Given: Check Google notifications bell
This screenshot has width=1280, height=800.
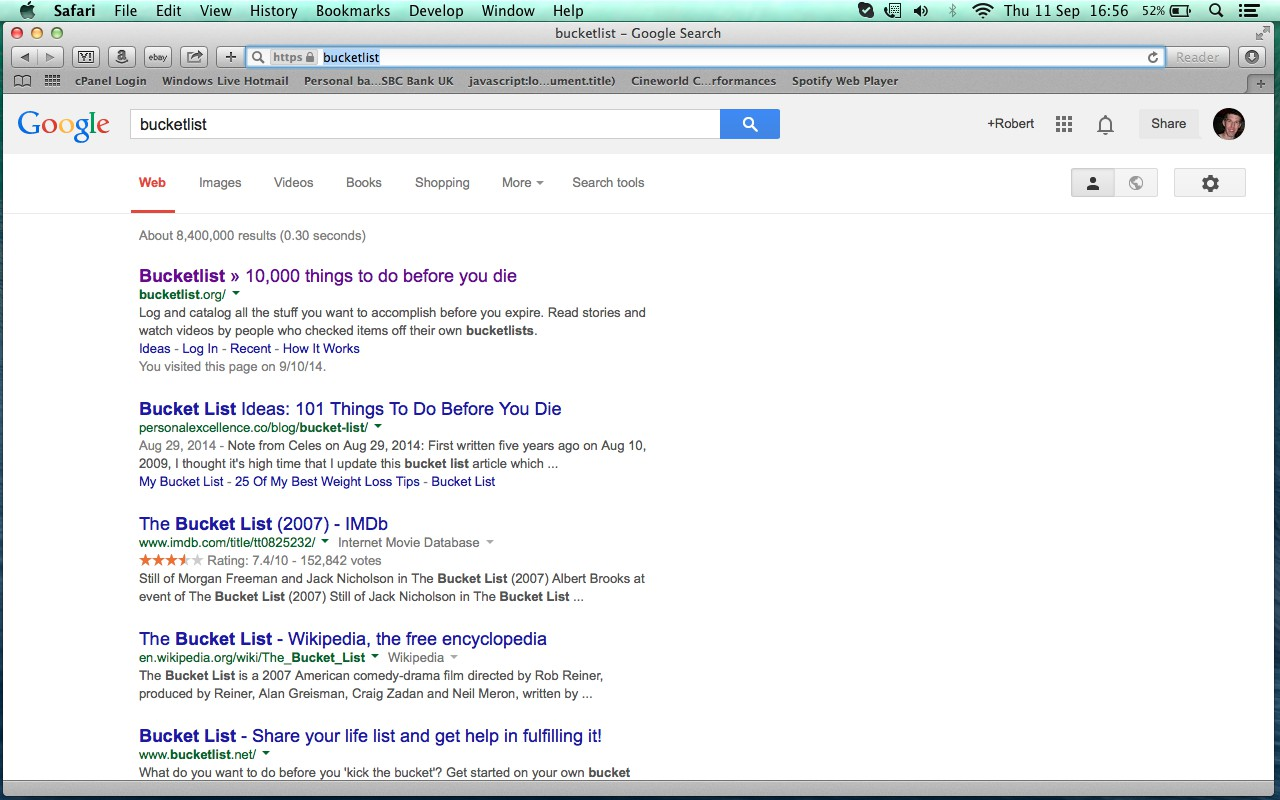Looking at the screenshot, I should coord(1105,124).
